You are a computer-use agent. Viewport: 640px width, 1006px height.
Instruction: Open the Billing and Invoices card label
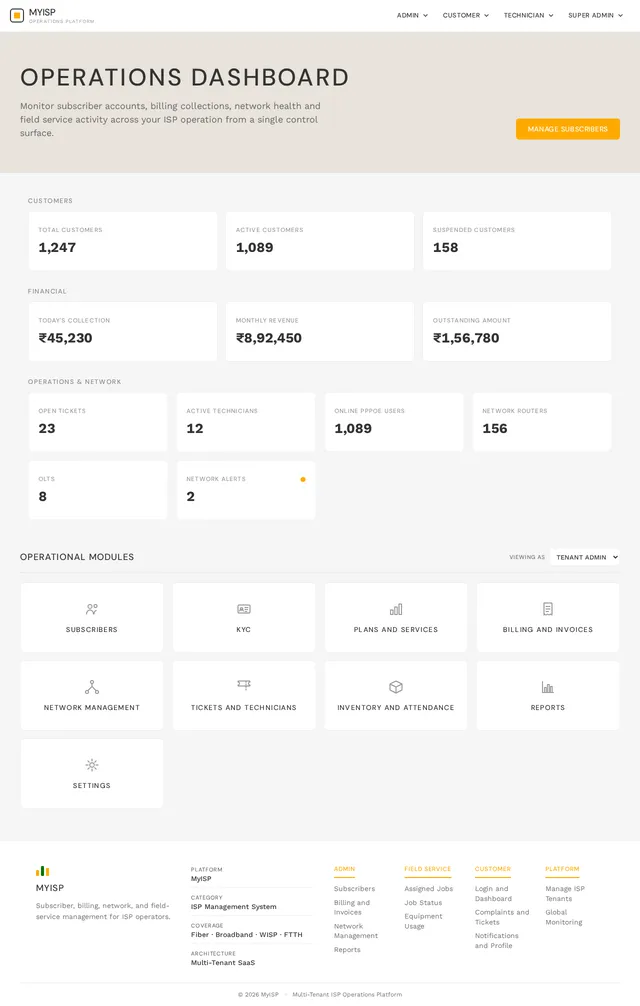coord(548,629)
